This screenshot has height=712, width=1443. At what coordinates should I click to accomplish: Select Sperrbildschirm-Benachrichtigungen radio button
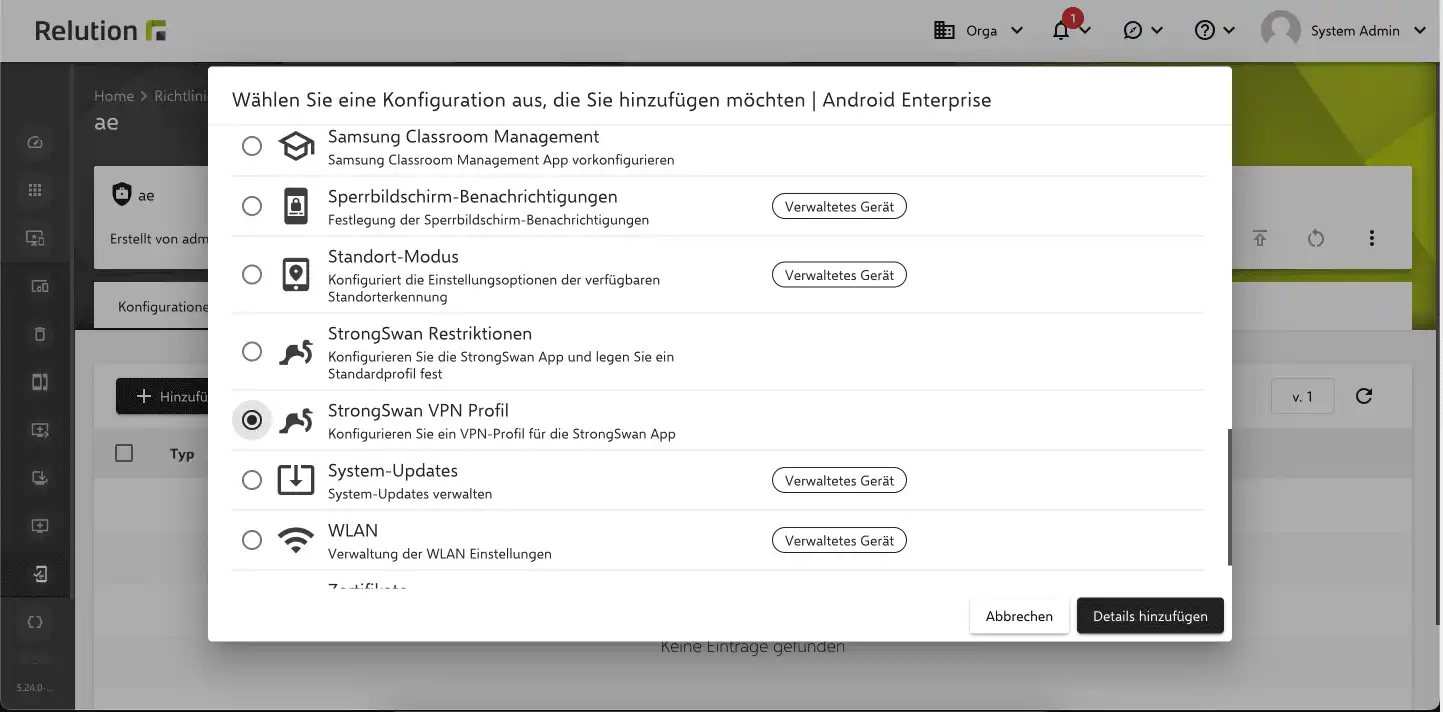point(252,207)
